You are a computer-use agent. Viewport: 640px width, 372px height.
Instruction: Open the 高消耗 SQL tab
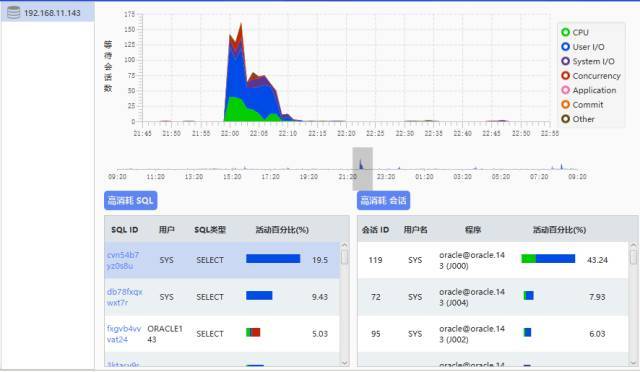pyautogui.click(x=131, y=200)
